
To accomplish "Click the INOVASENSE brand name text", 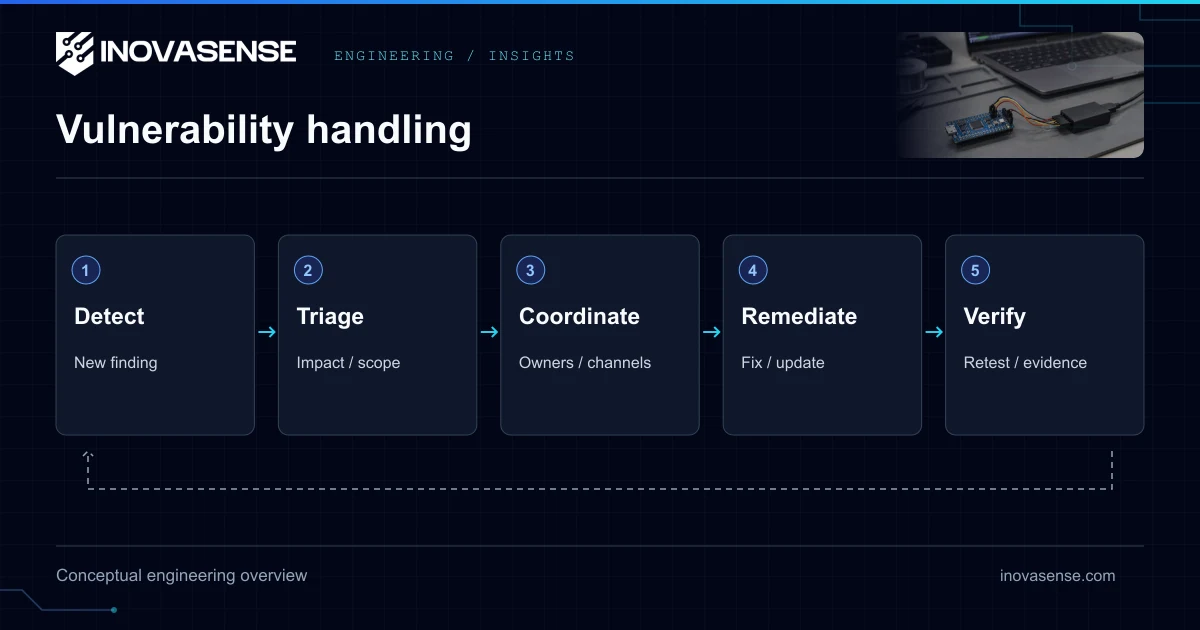I will [199, 51].
